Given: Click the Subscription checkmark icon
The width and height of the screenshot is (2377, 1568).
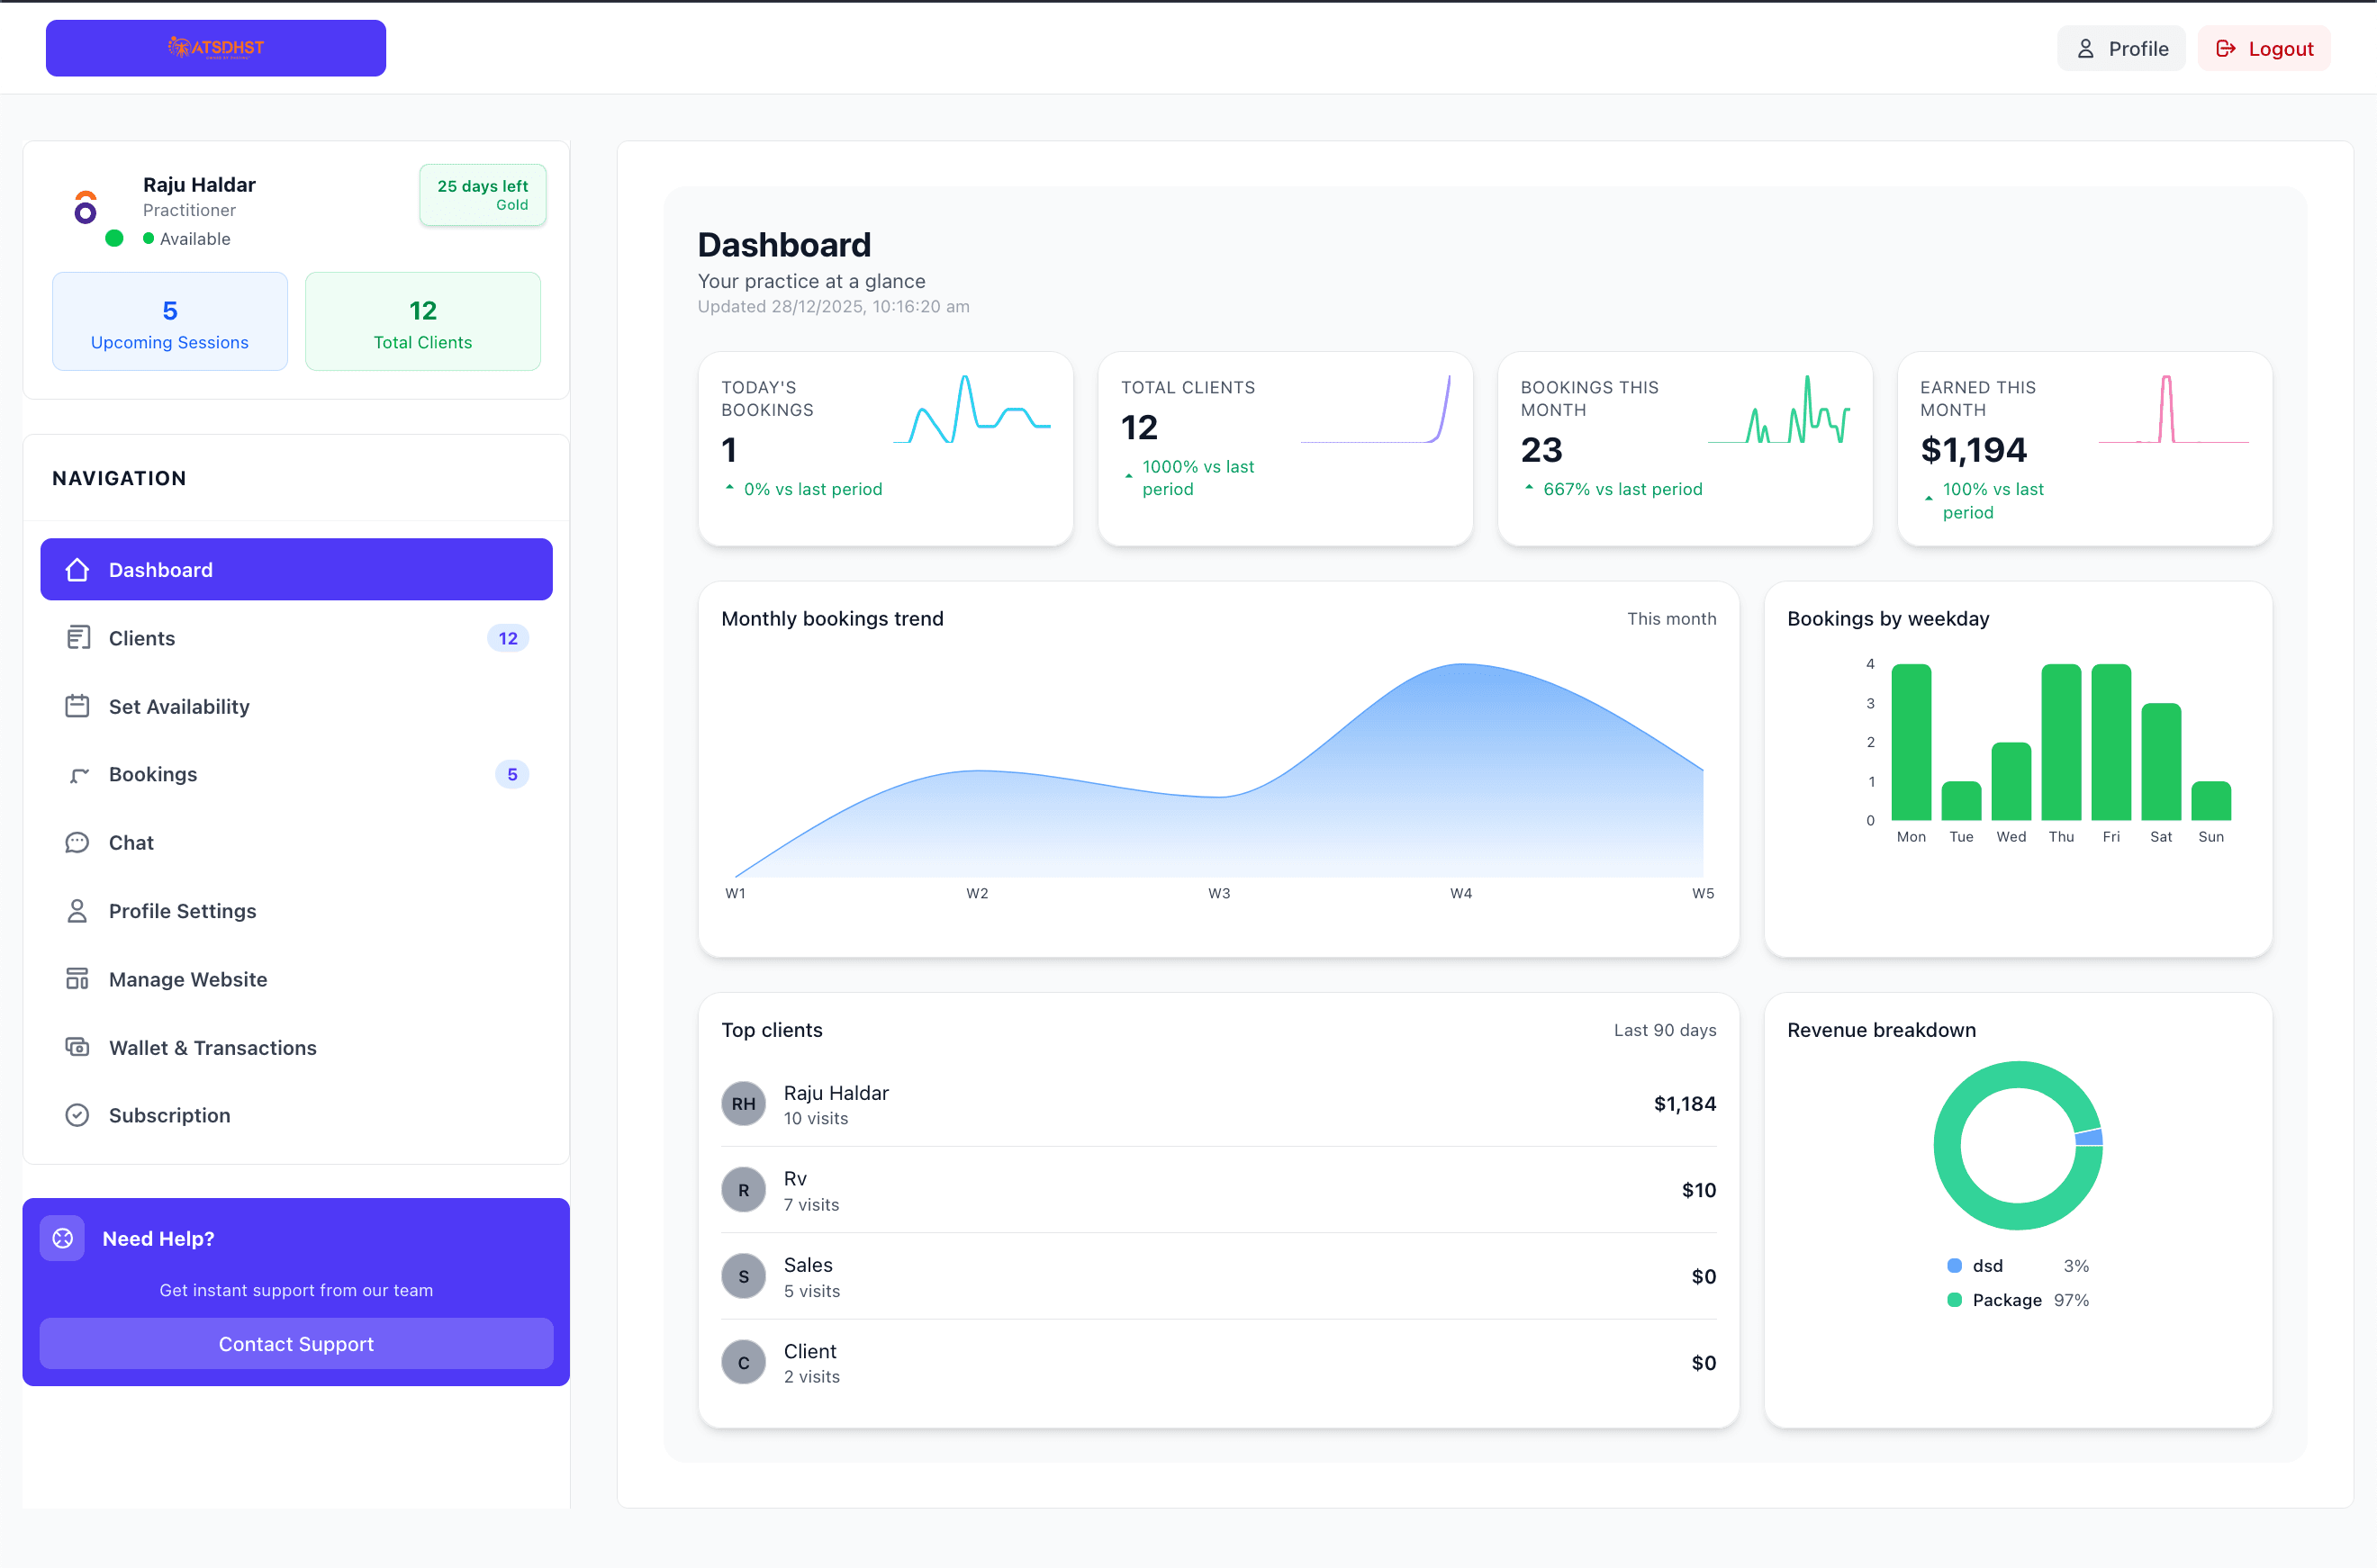Looking at the screenshot, I should (79, 1115).
